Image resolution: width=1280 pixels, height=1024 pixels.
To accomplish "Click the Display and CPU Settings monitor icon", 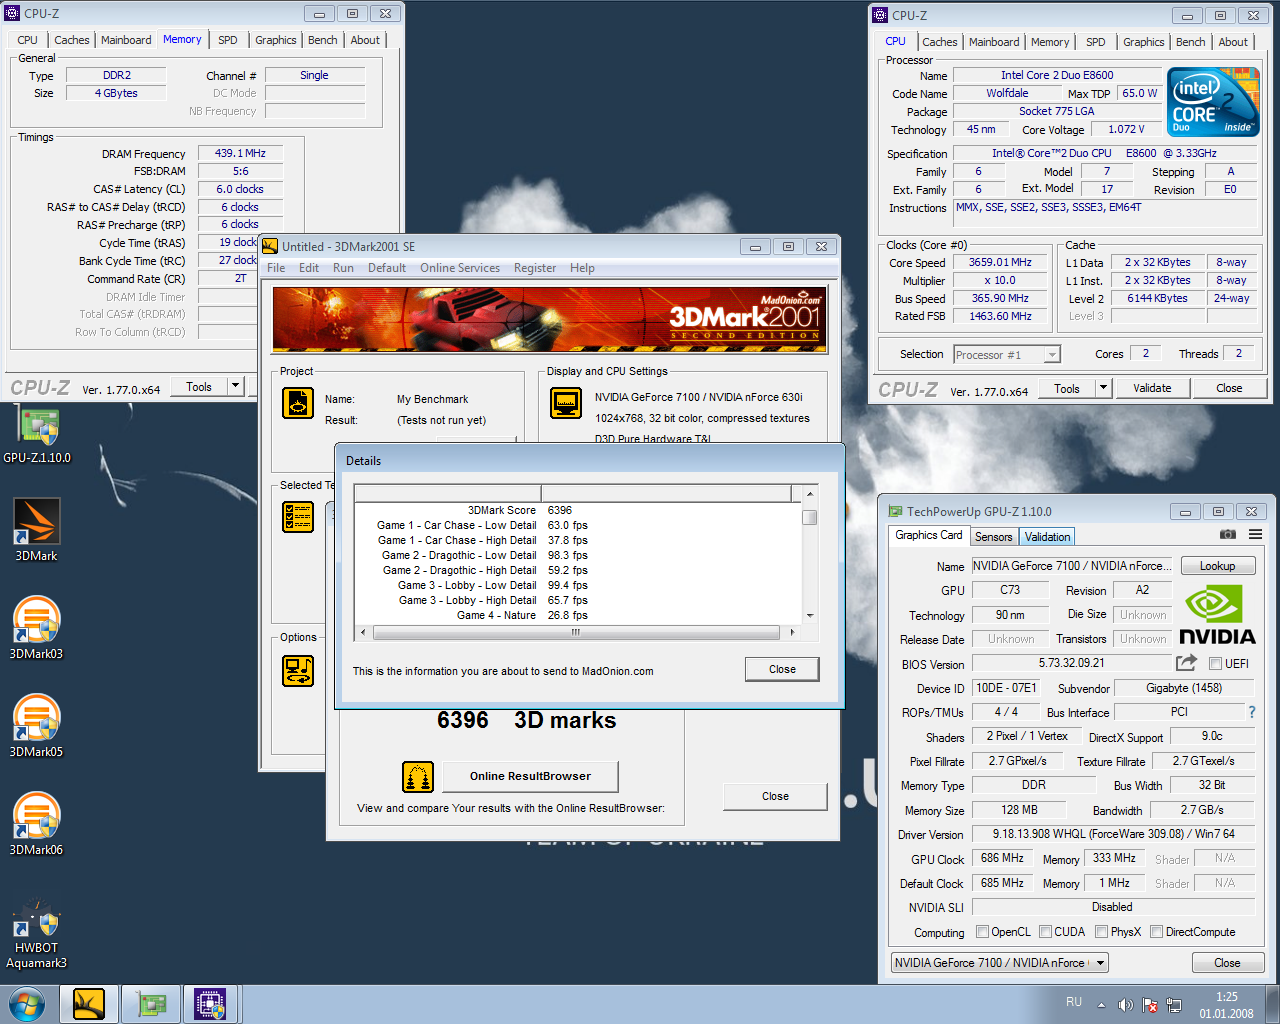I will (566, 402).
